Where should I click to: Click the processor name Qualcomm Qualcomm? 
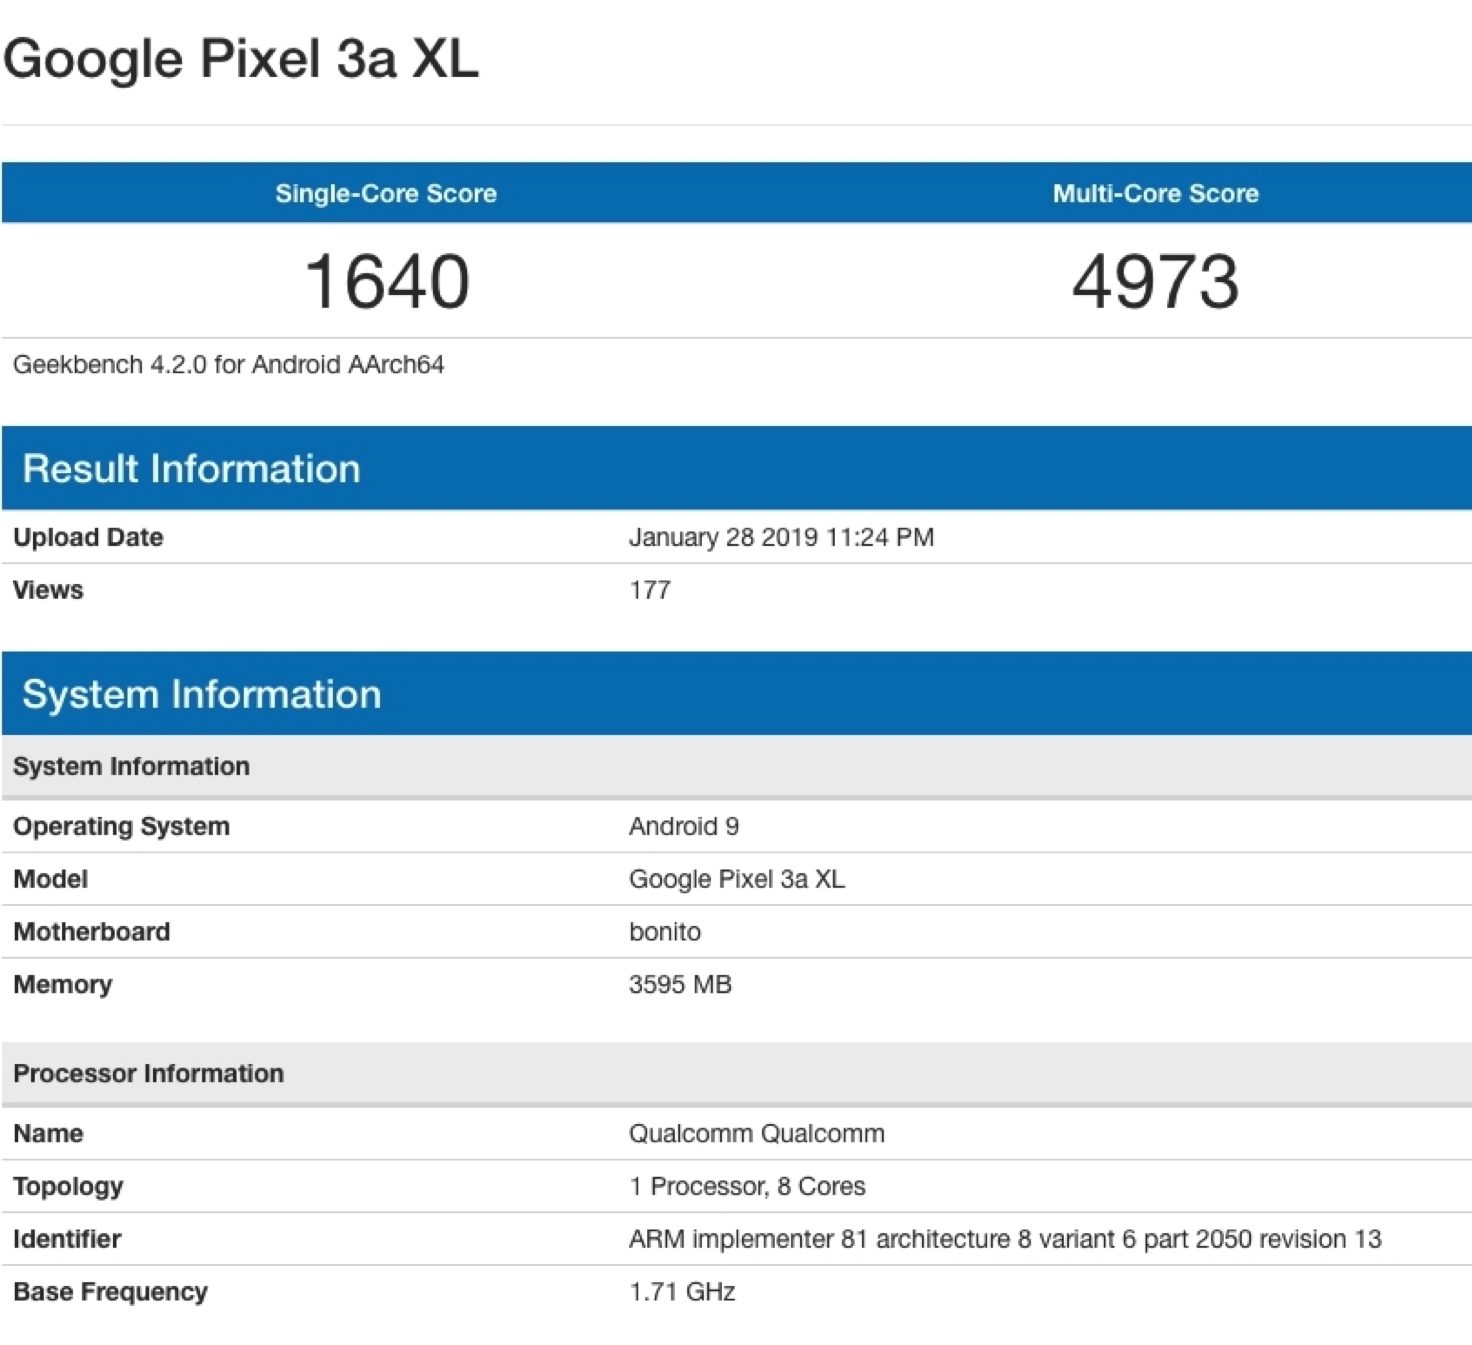click(757, 1134)
